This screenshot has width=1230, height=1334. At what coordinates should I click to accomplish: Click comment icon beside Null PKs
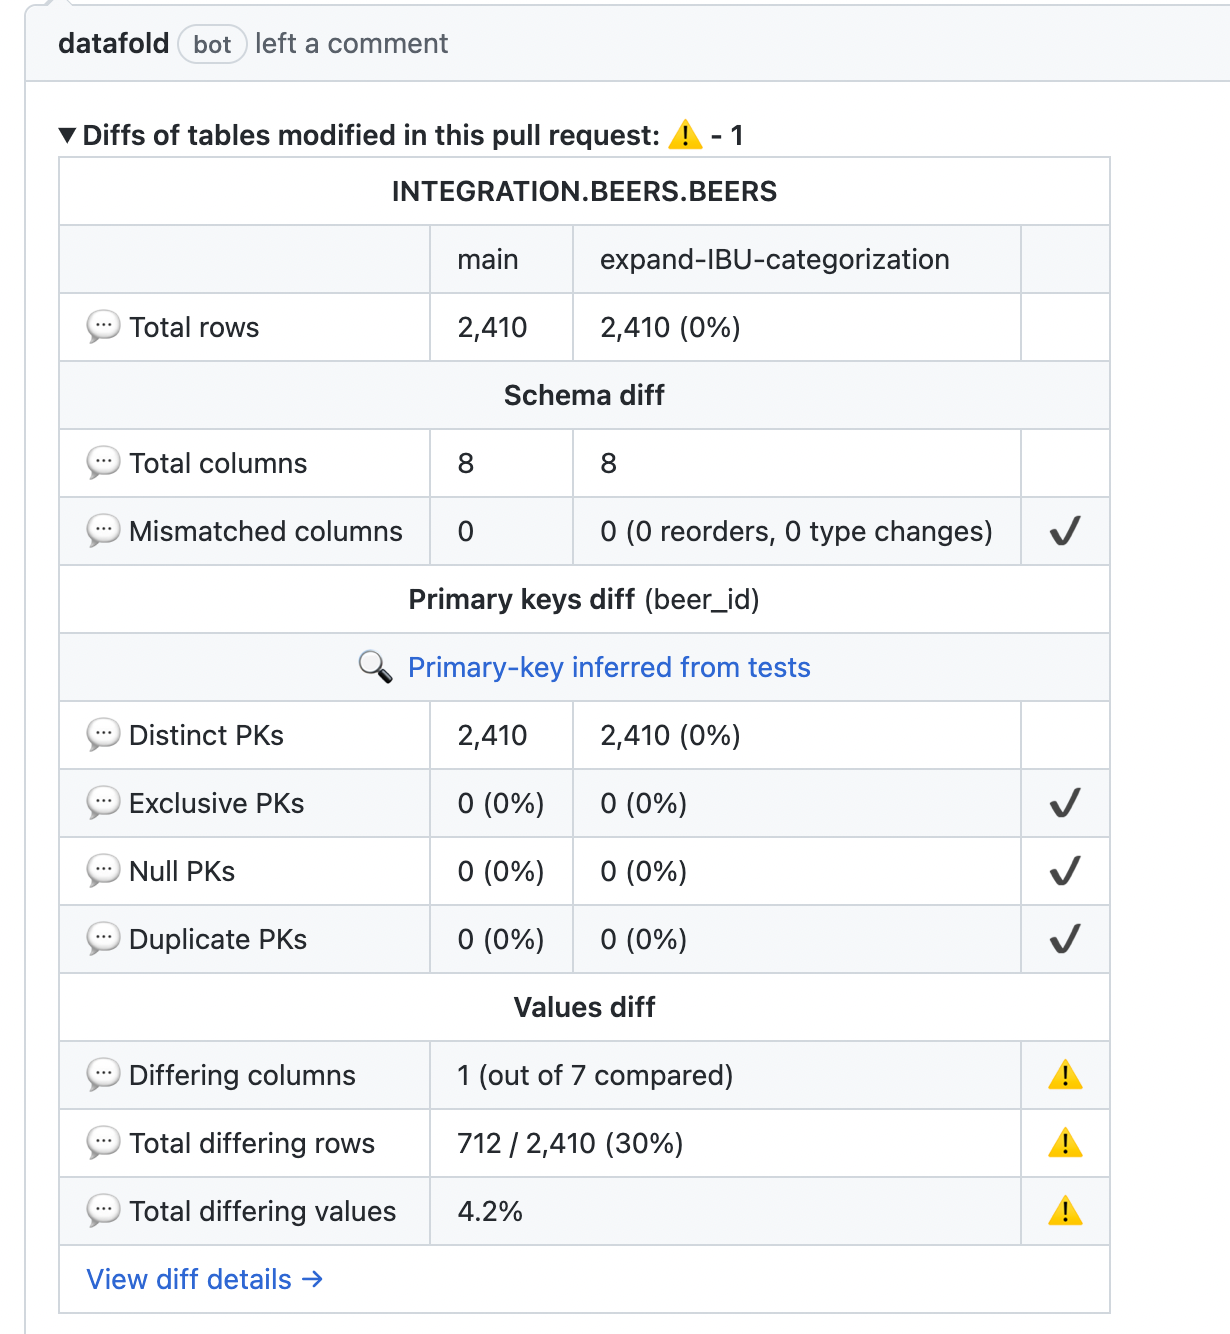point(103,871)
